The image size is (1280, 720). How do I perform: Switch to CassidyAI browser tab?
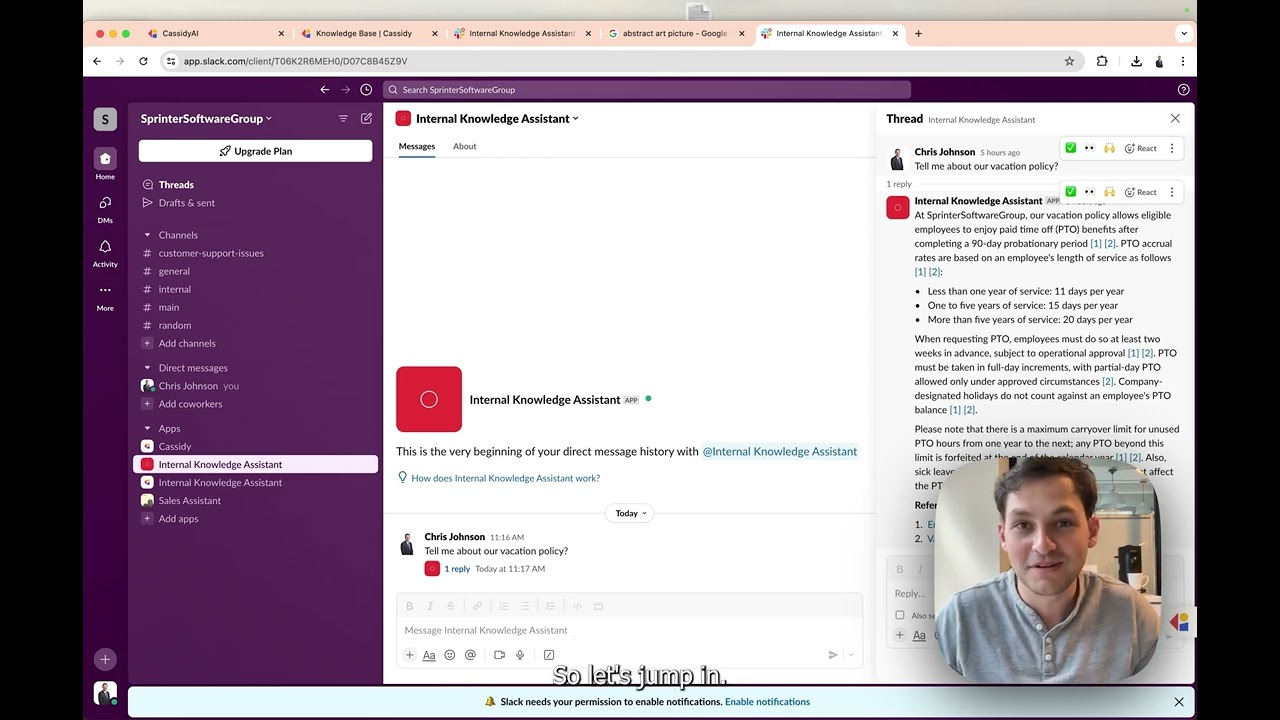(181, 33)
